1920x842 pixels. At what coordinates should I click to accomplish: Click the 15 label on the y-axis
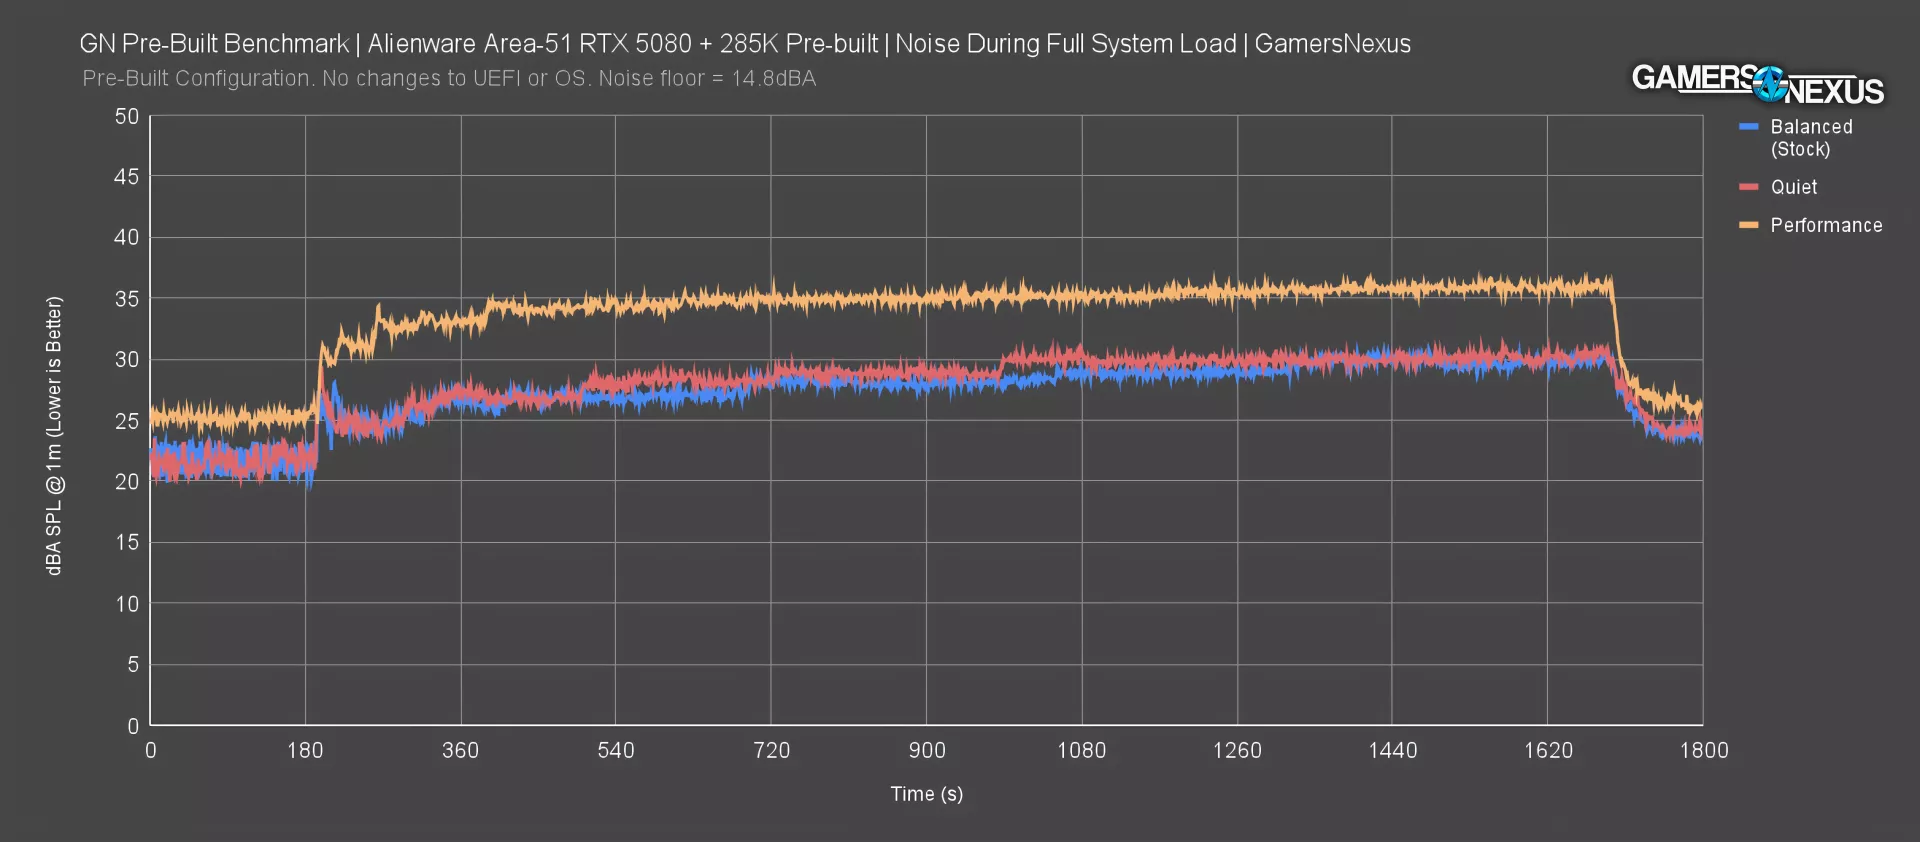[x=127, y=542]
